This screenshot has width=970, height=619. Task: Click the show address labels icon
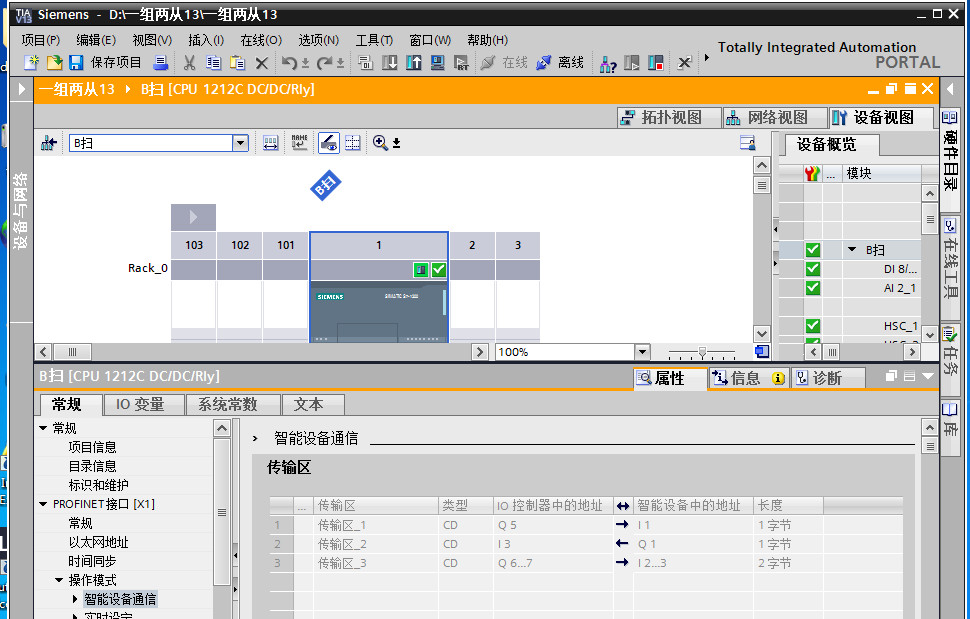tap(270, 143)
